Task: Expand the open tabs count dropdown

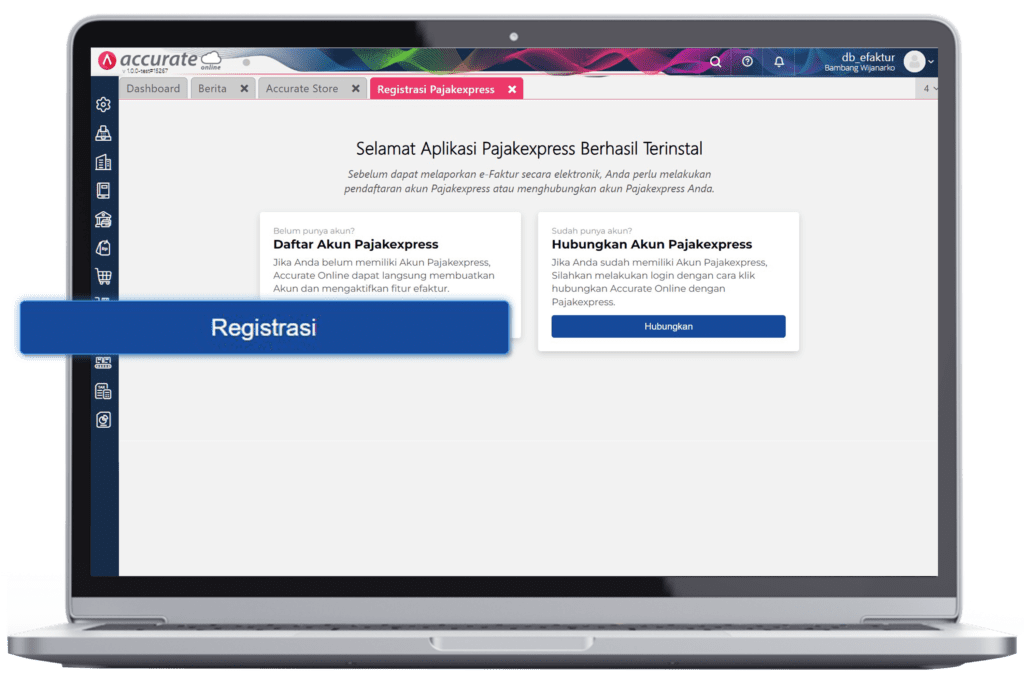Action: click(929, 88)
